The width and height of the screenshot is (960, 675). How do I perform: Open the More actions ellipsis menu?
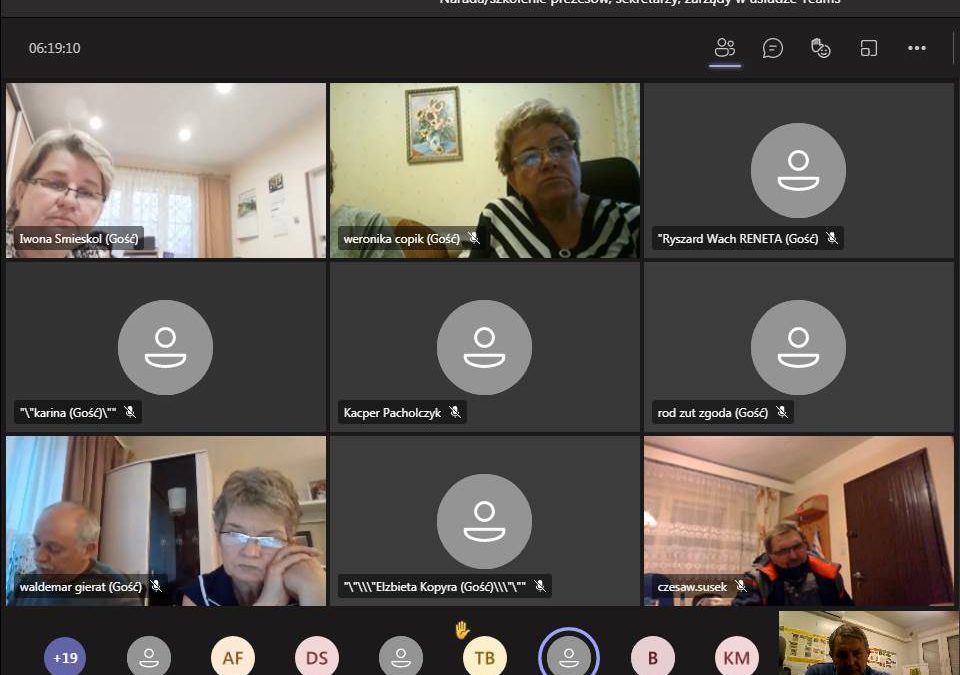[917, 48]
